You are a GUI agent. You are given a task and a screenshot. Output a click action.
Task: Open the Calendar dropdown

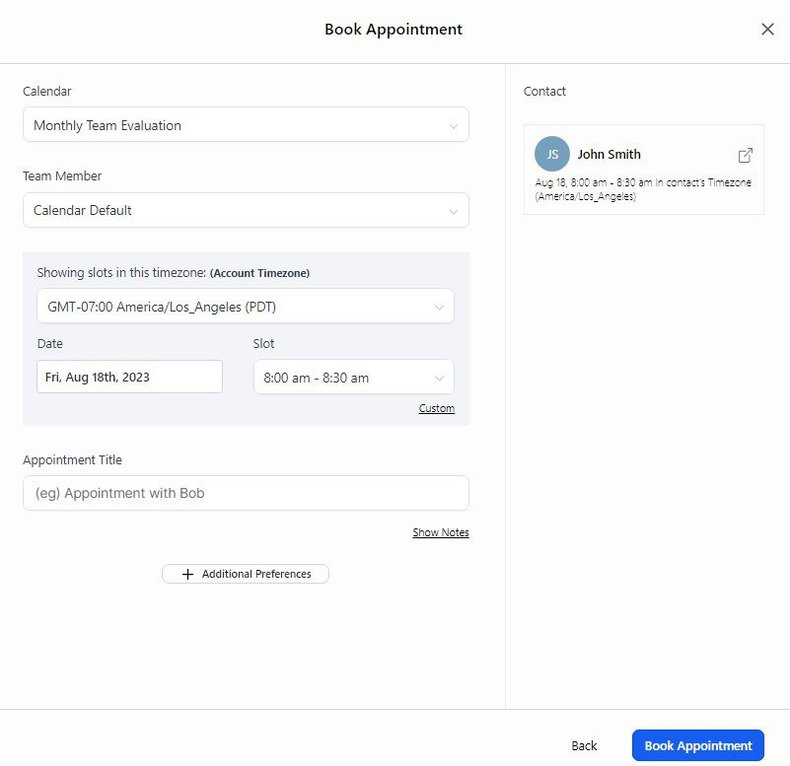[x=246, y=125]
